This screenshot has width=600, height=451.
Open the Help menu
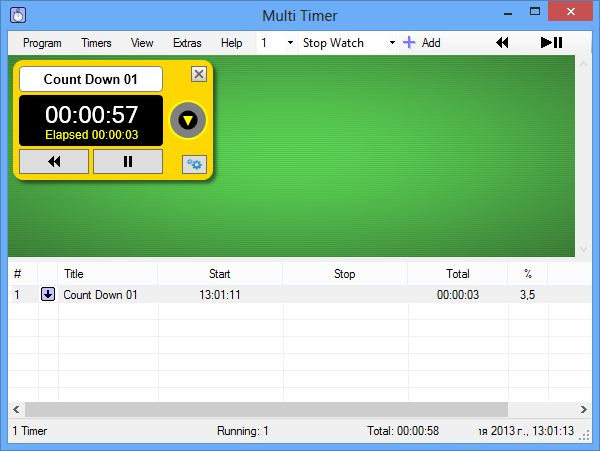pyautogui.click(x=232, y=43)
